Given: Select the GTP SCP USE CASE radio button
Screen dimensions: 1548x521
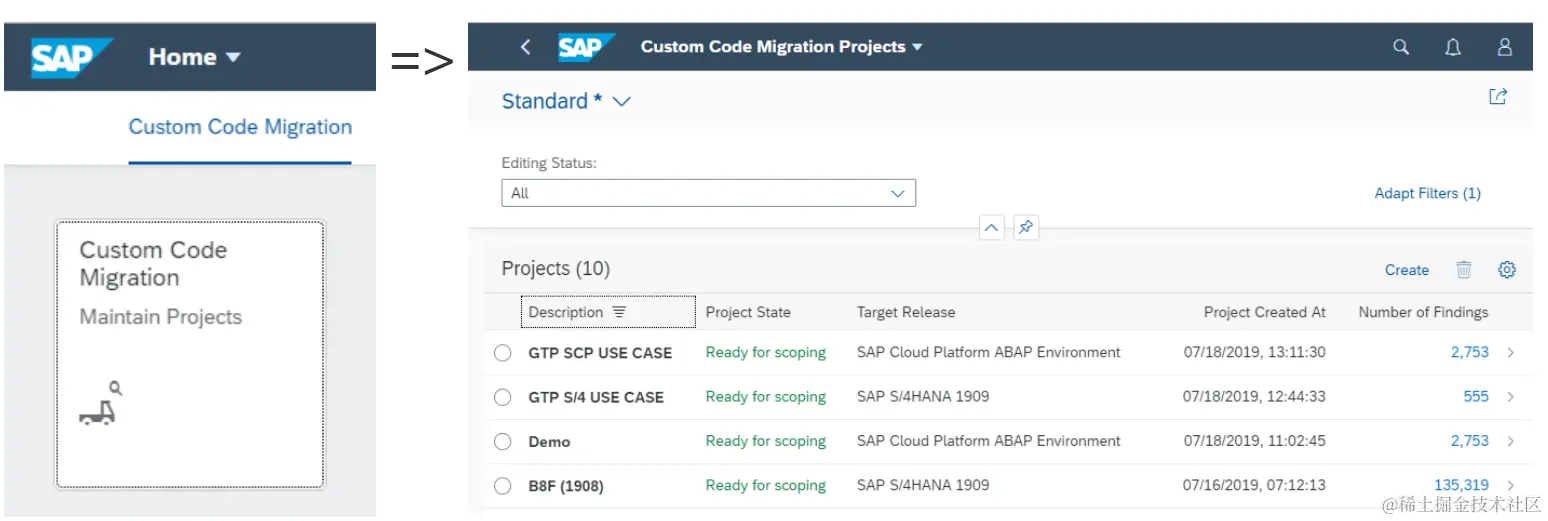Looking at the screenshot, I should tap(503, 353).
